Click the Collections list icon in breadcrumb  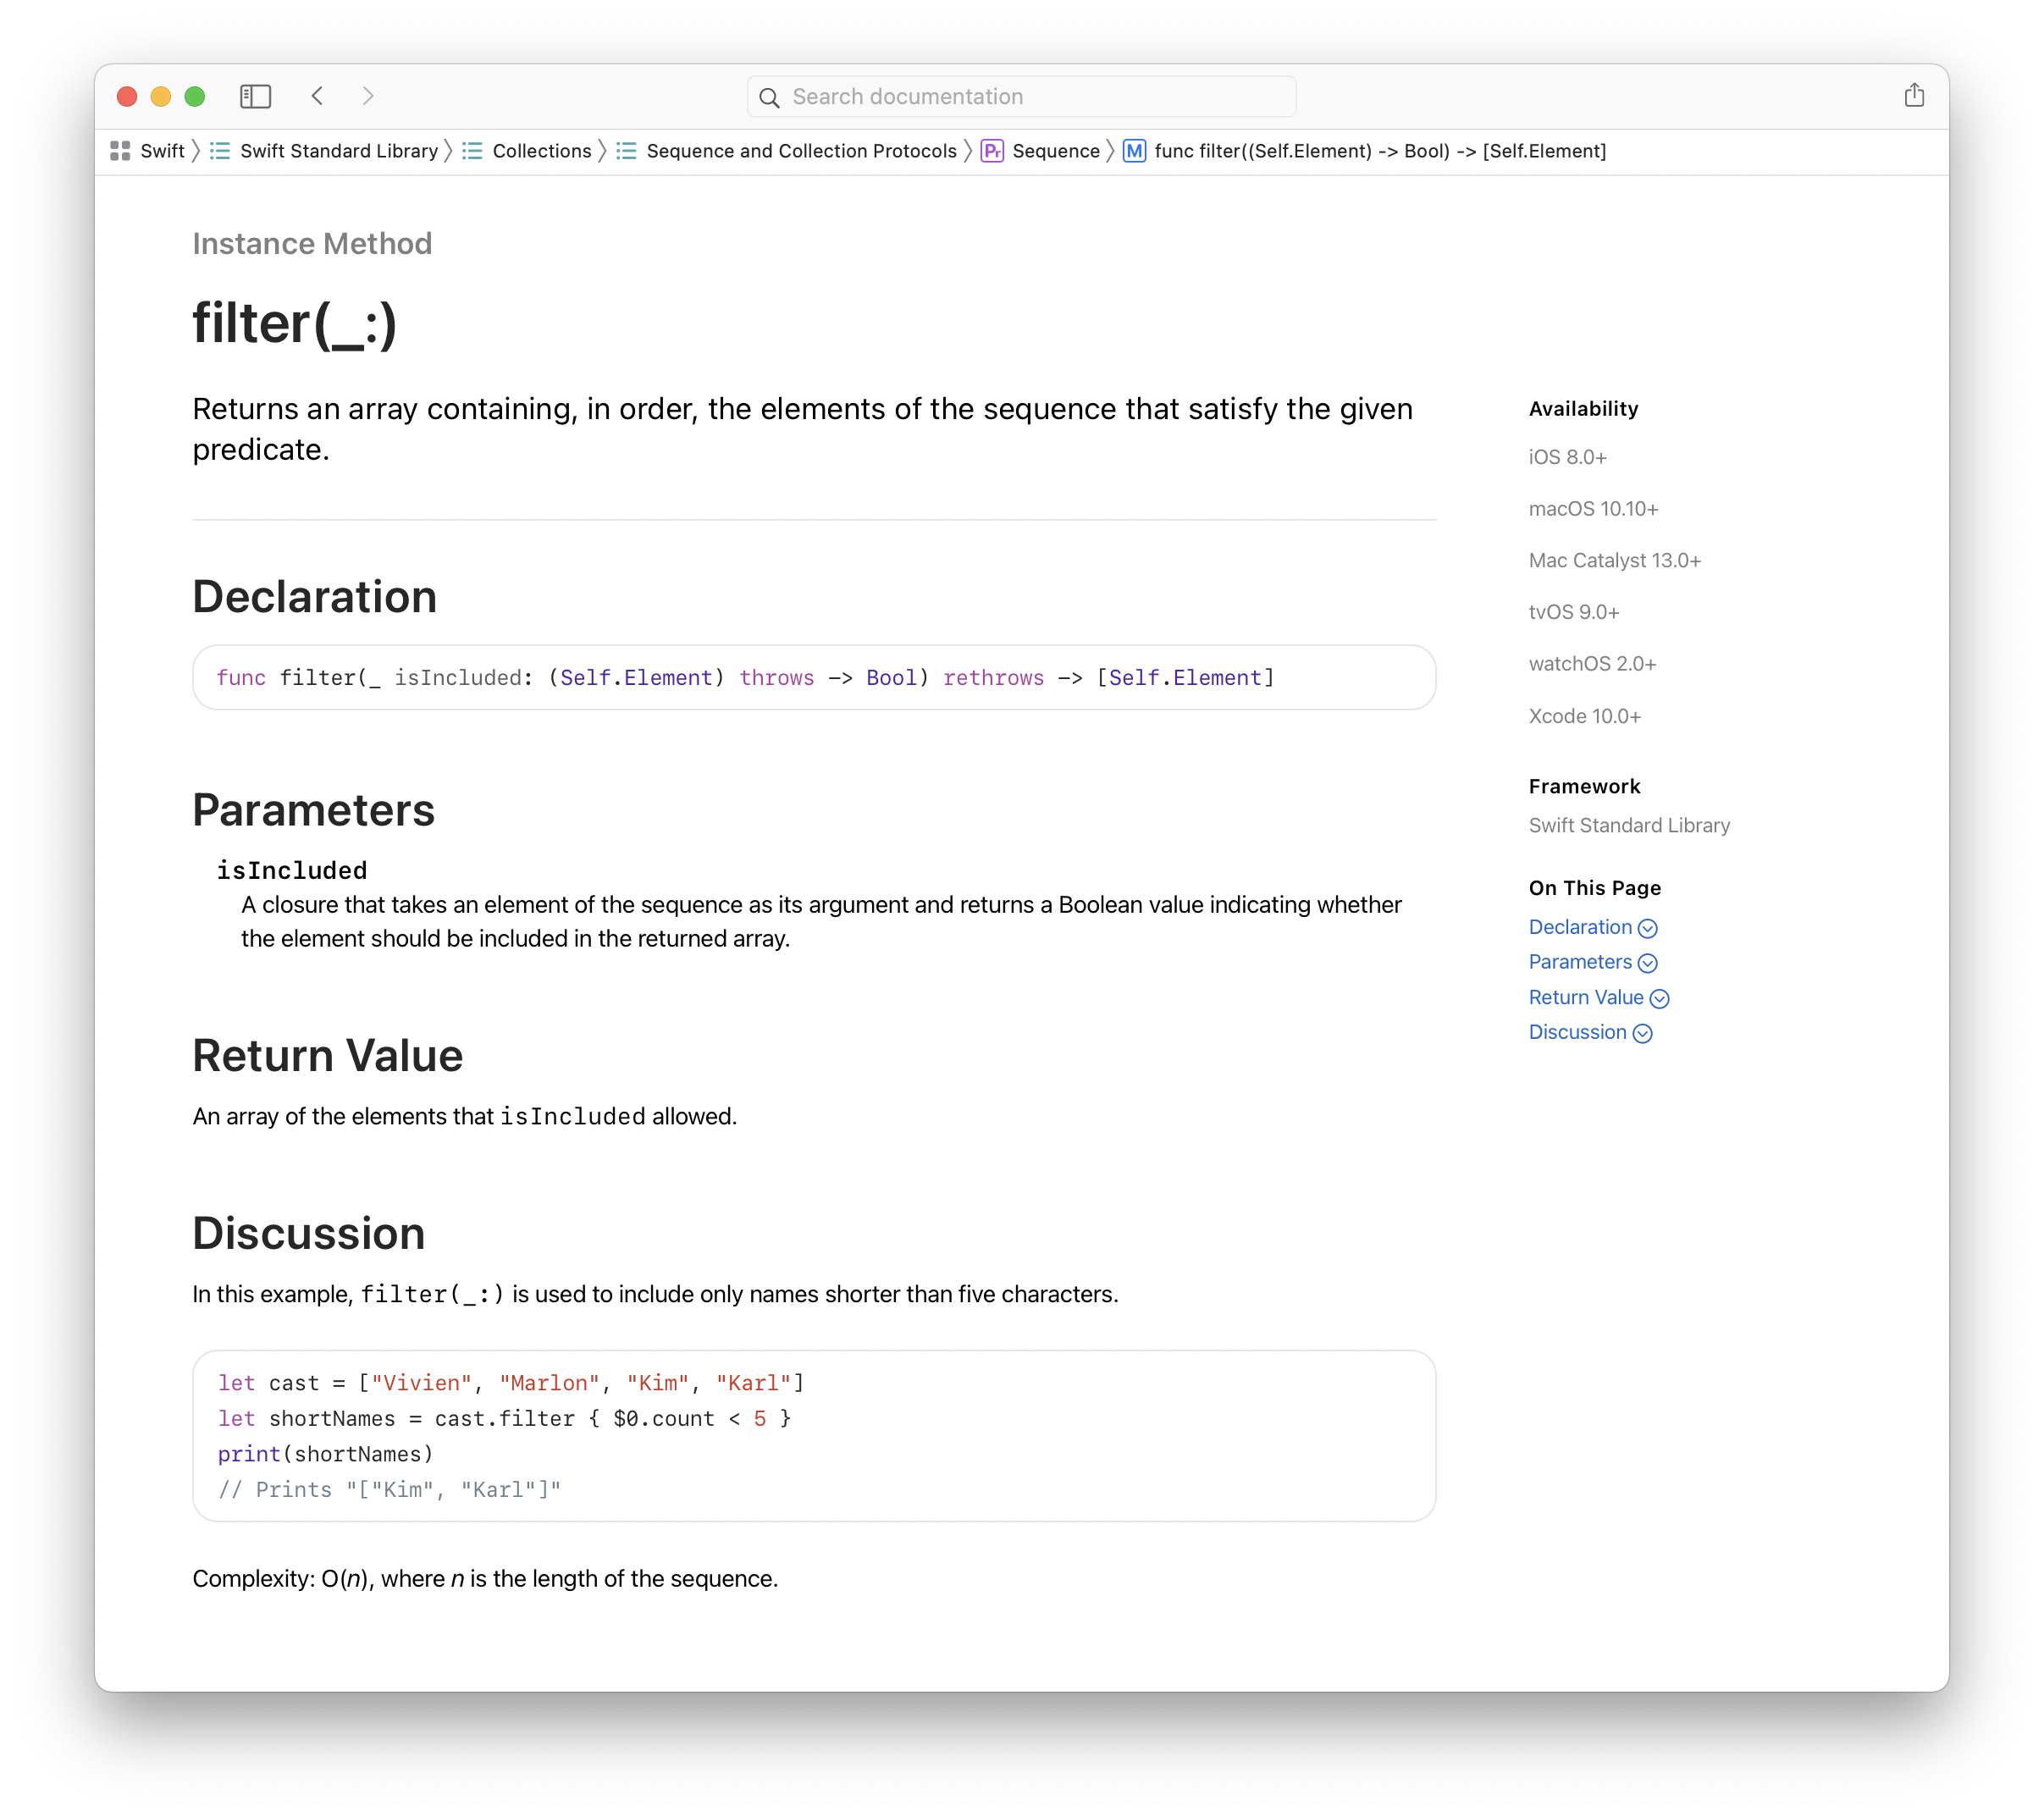point(472,151)
